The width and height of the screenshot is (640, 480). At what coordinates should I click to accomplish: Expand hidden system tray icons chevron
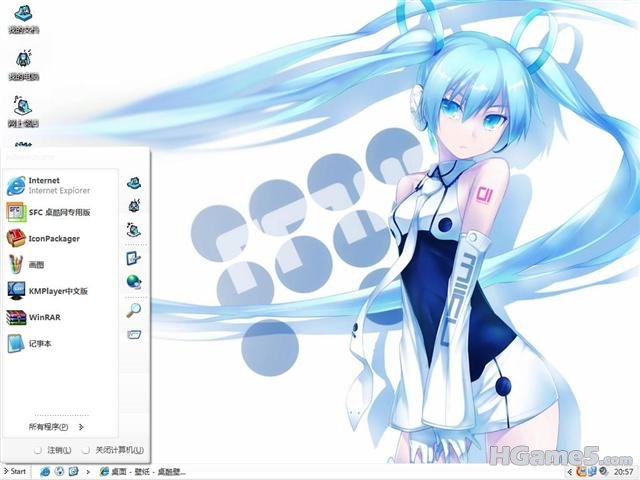point(570,472)
